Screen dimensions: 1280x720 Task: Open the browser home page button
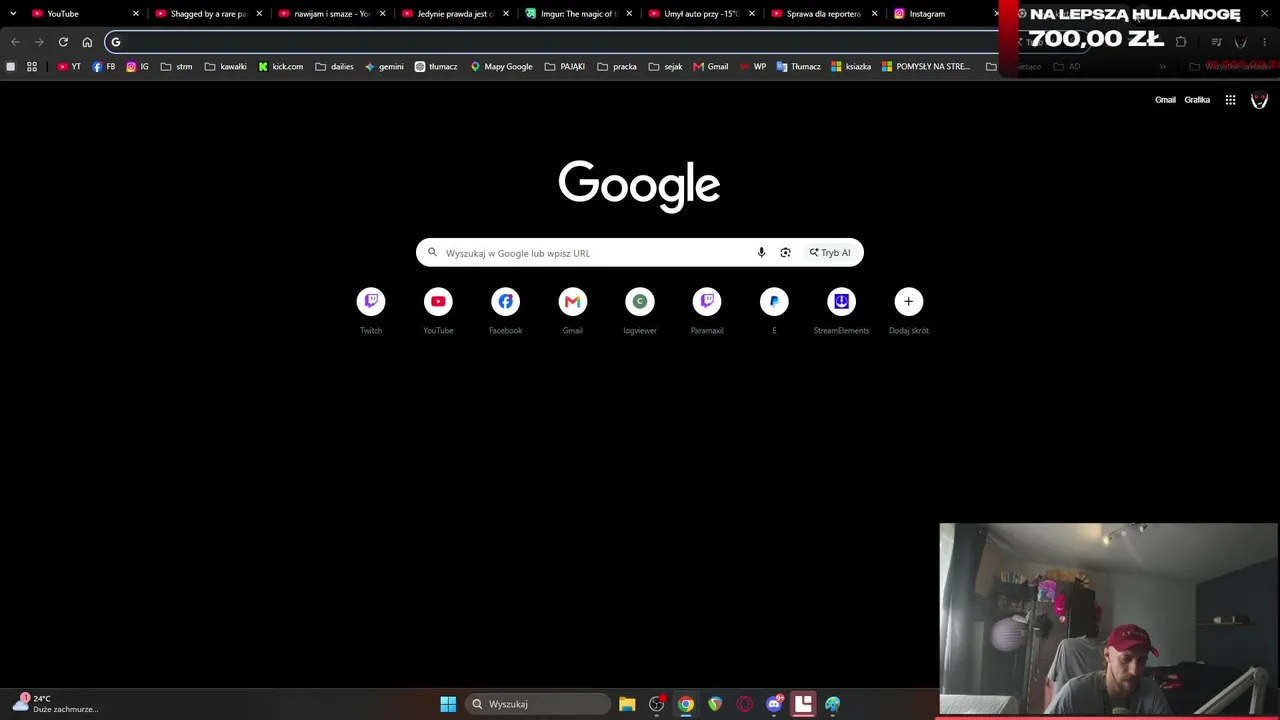[x=87, y=42]
